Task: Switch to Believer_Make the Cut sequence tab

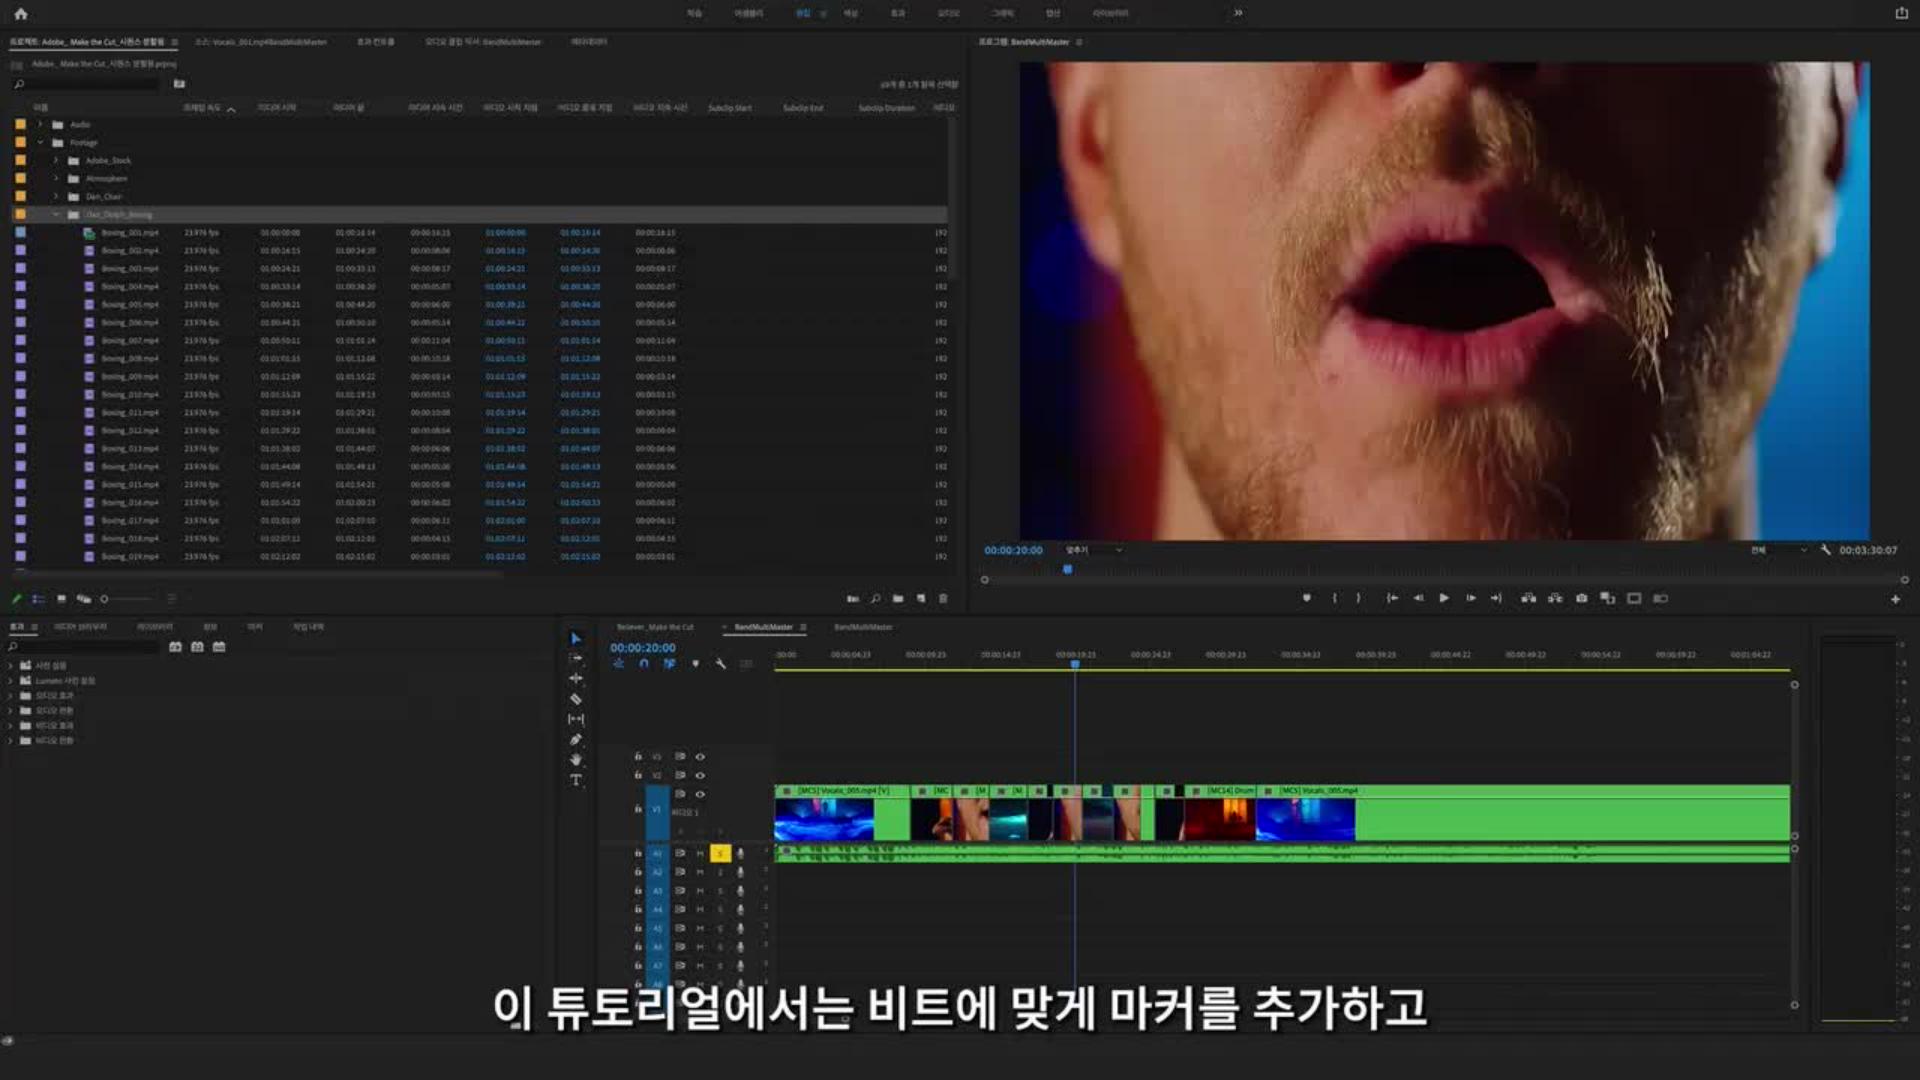Action: [655, 627]
